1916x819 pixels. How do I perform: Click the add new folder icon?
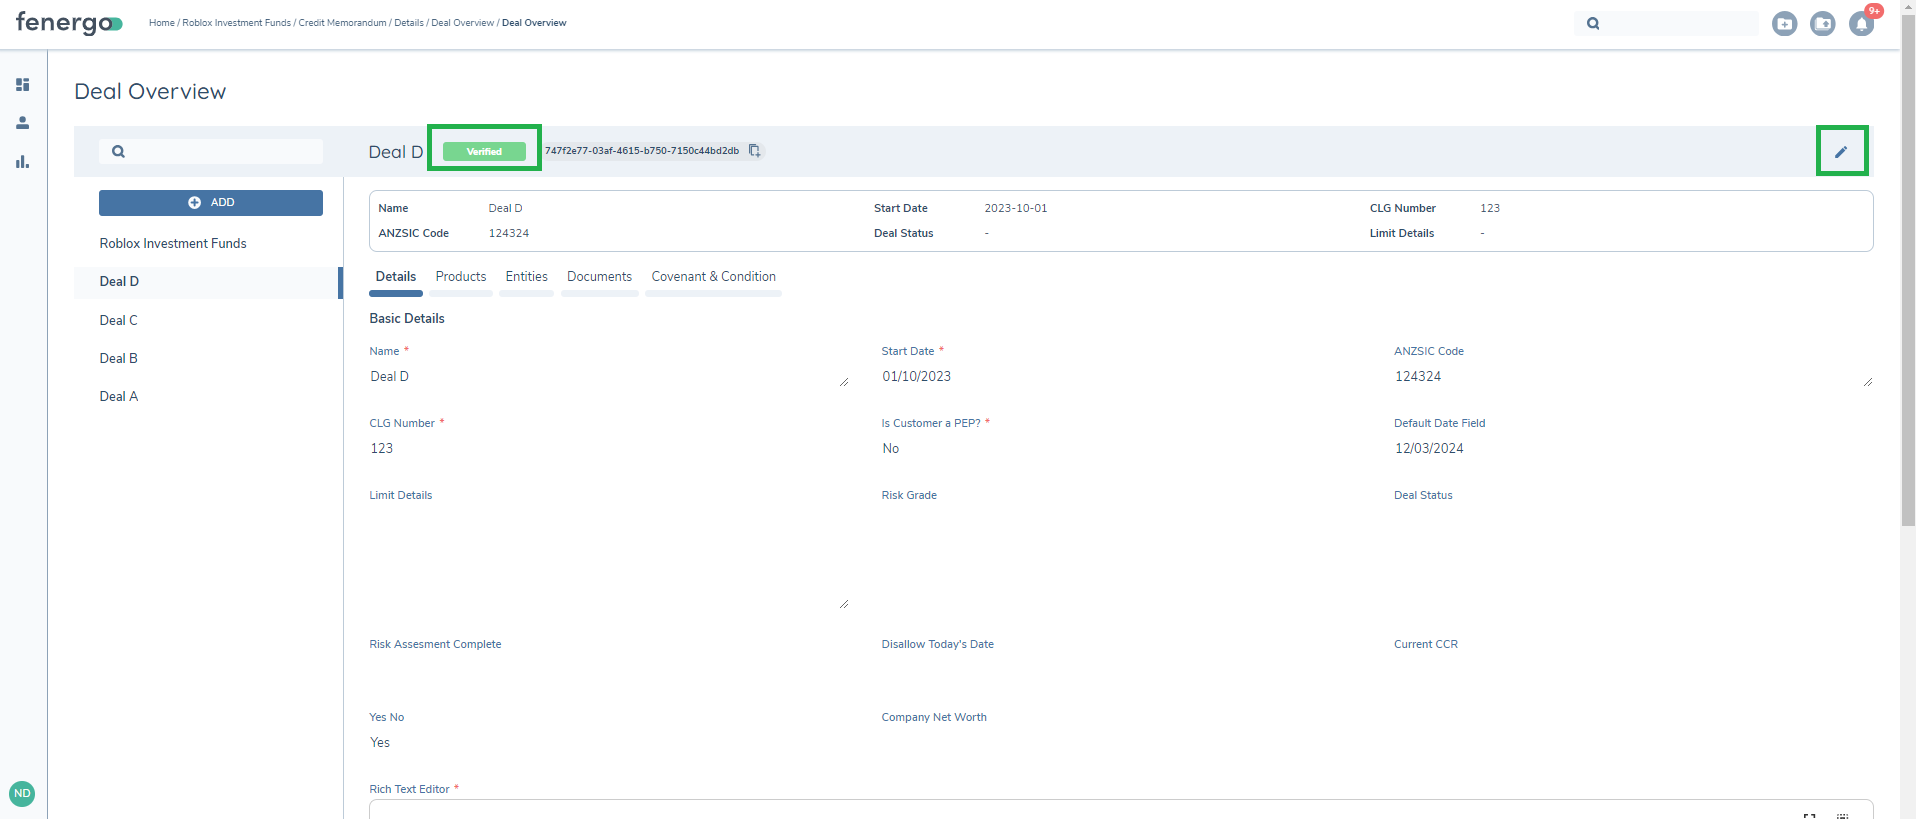[1784, 23]
